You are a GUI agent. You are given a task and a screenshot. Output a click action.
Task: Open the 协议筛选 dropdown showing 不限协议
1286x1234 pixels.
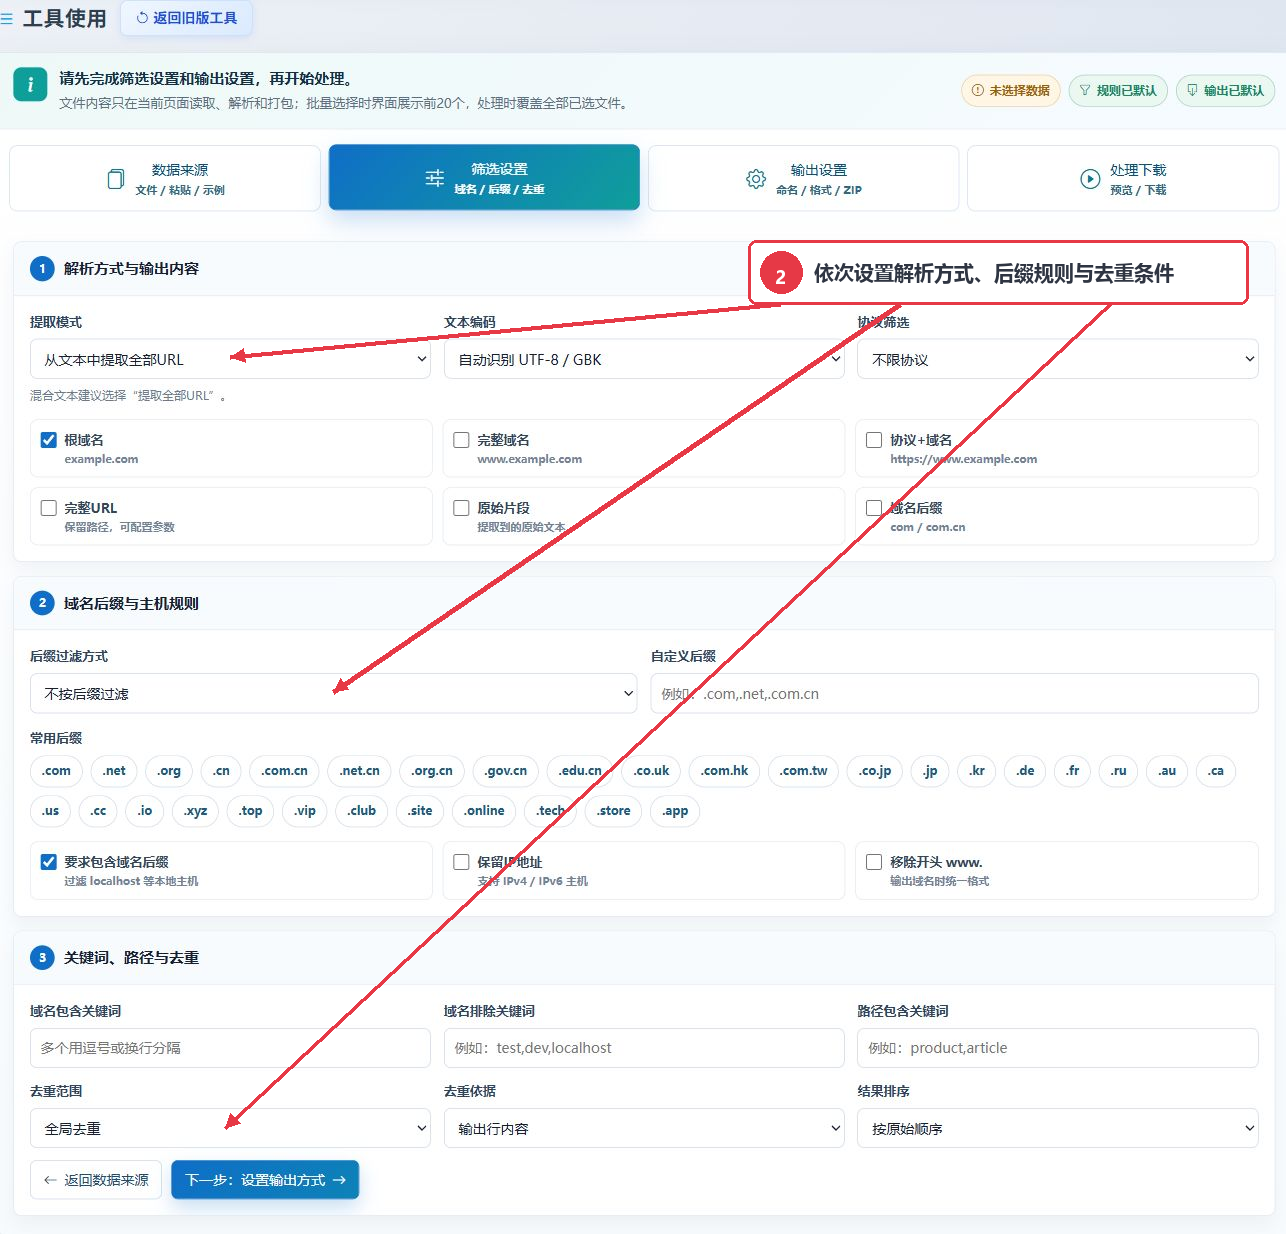coord(1058,359)
